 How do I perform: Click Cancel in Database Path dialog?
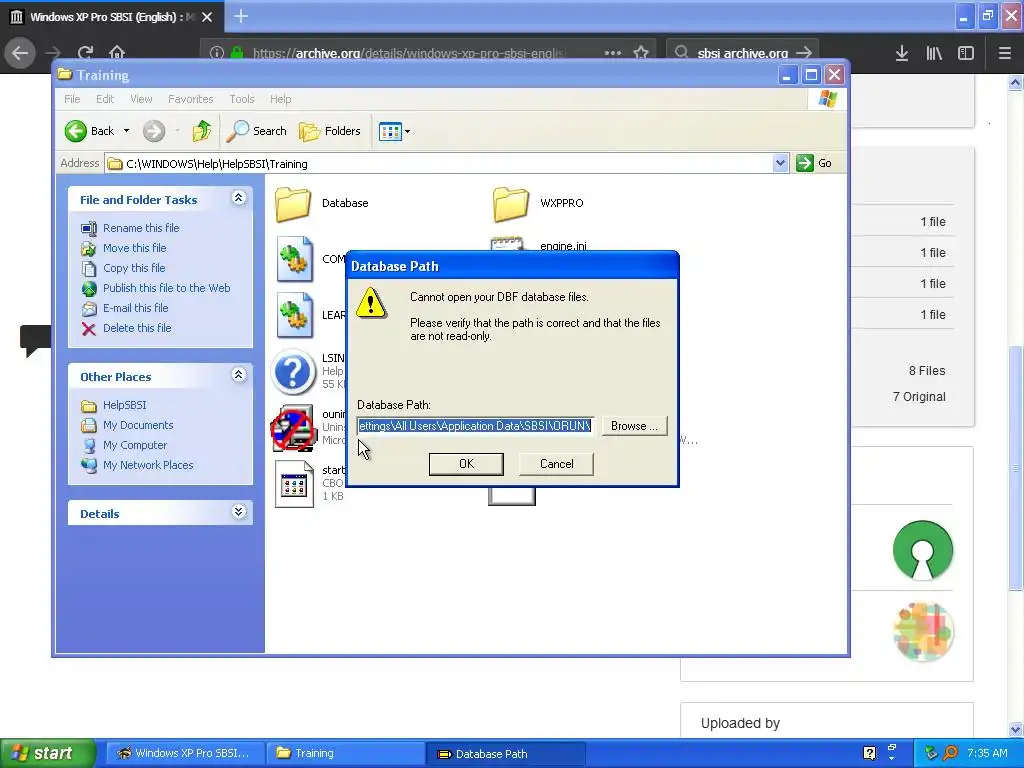coord(556,464)
